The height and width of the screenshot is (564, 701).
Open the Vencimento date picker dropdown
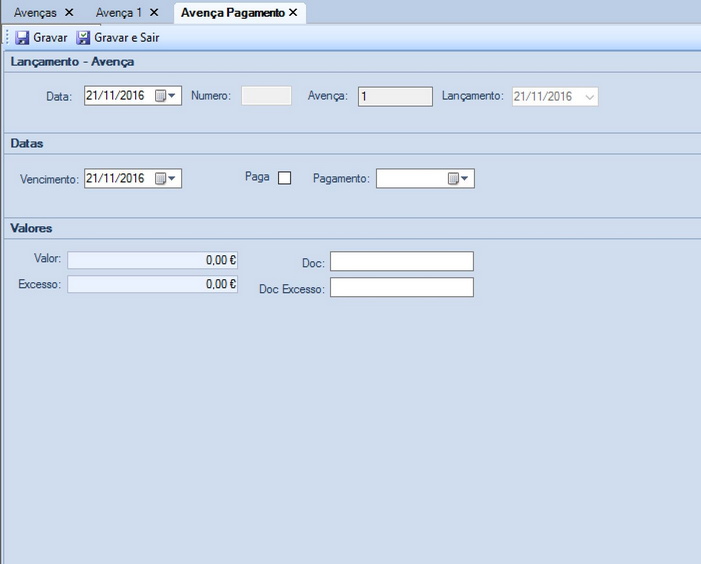pos(167,178)
